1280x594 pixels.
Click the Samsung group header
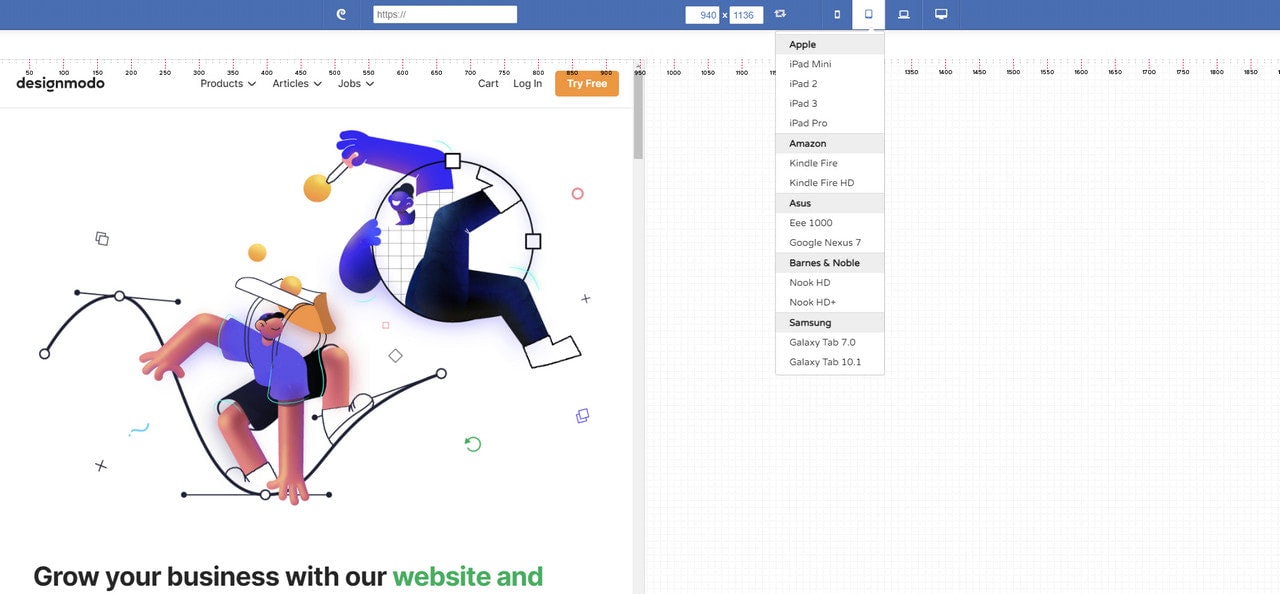830,323
